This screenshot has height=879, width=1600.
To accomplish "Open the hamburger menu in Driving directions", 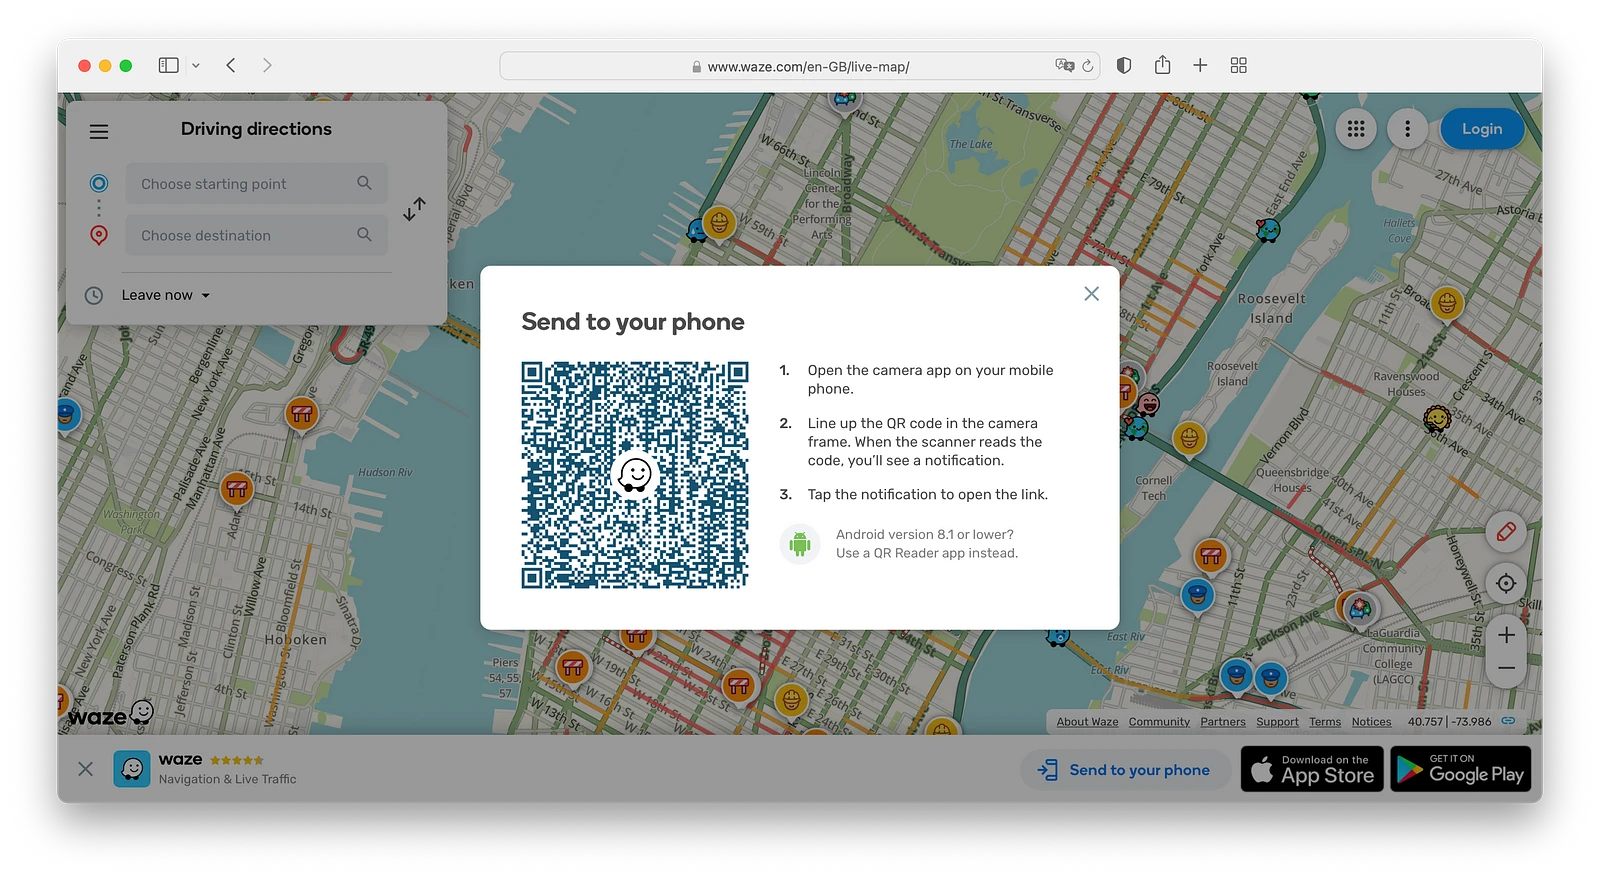I will click(99, 131).
